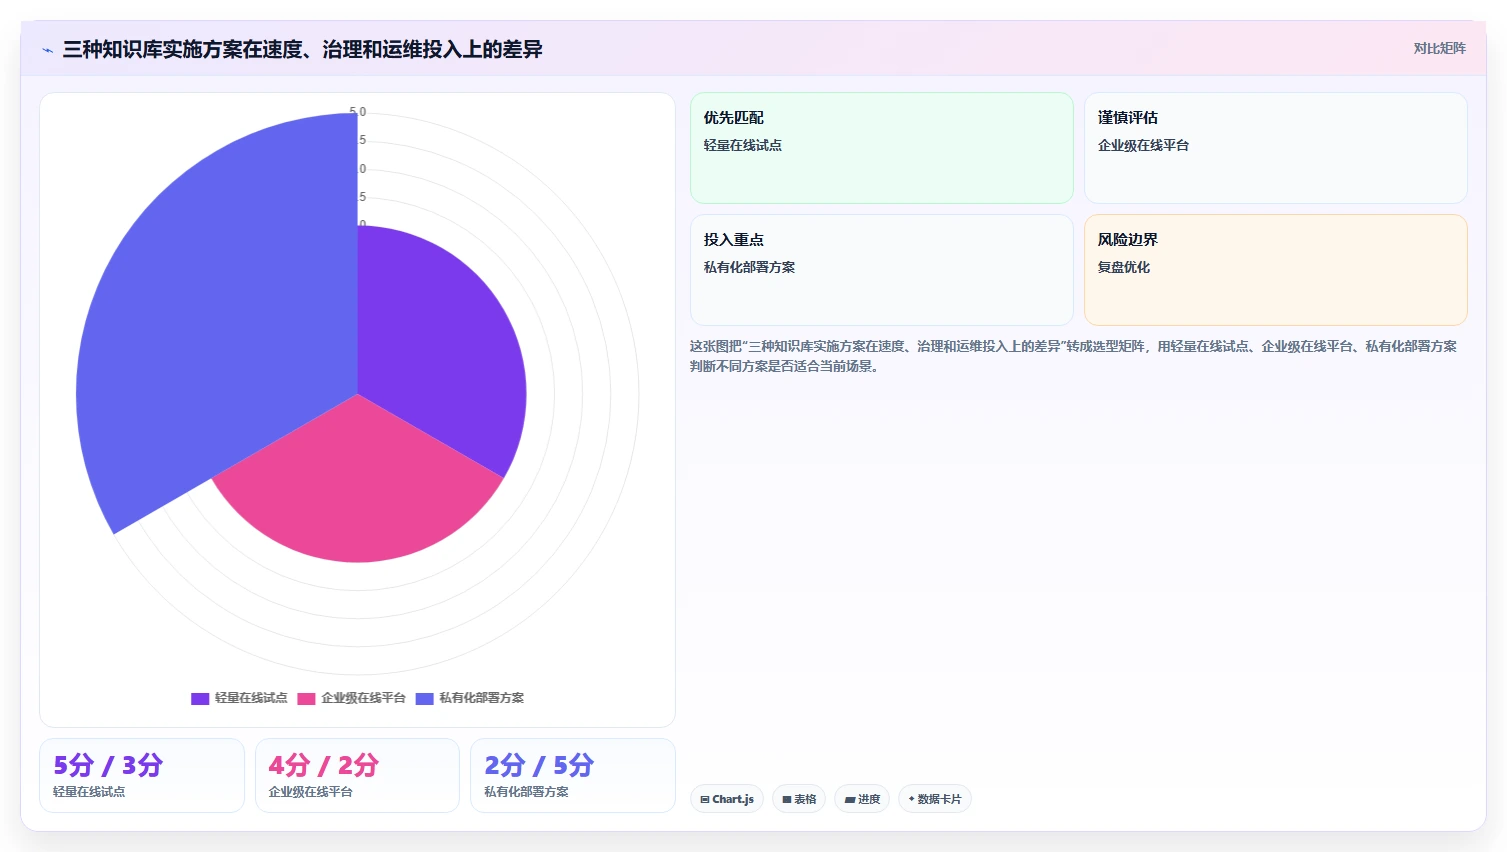Click the 私有化部署方案 caption under 2分 / 5分
This screenshot has height=852, width=1507.
(526, 792)
